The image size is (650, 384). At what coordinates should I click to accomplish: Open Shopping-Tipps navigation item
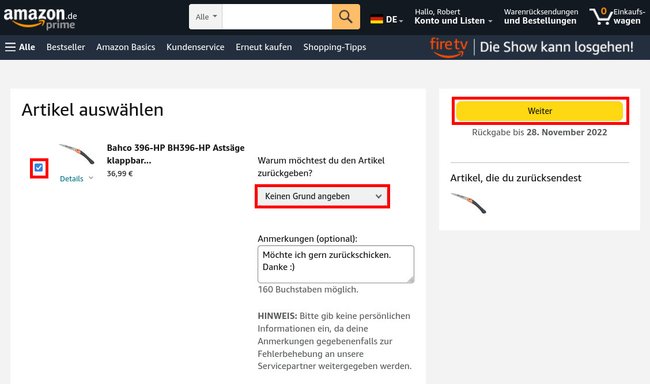tap(335, 47)
